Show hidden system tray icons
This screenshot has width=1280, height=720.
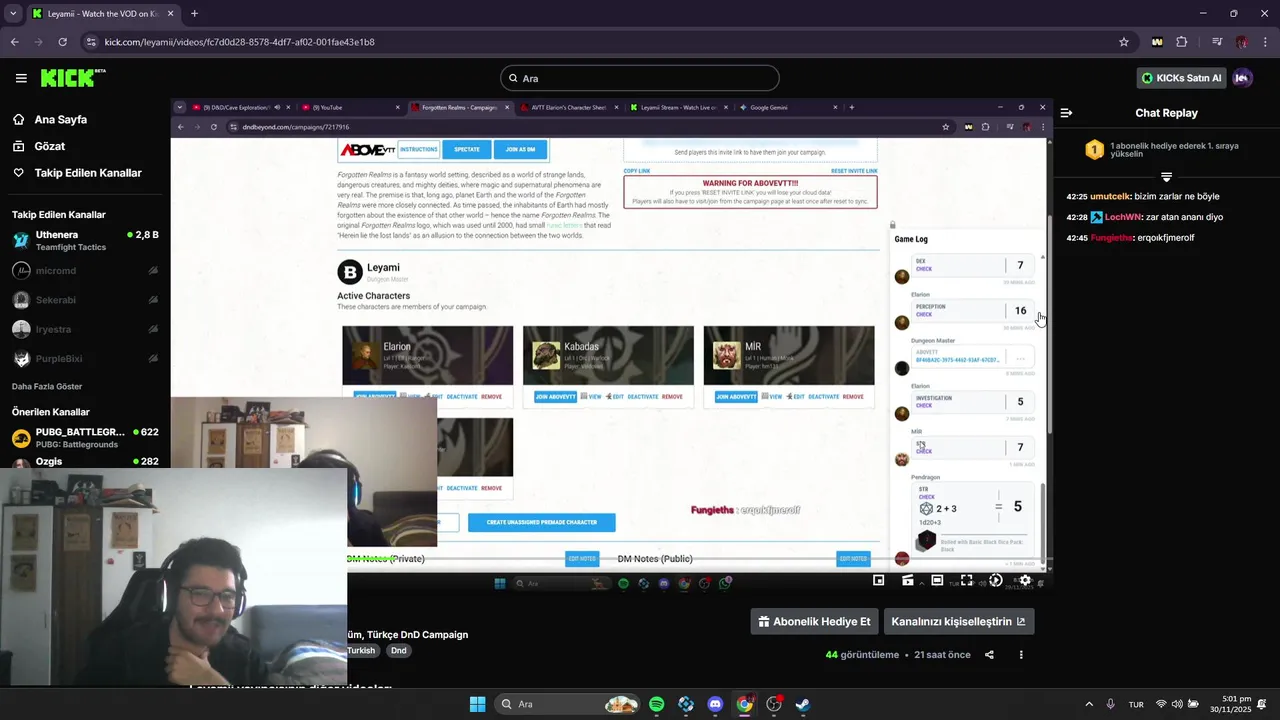click(1089, 704)
